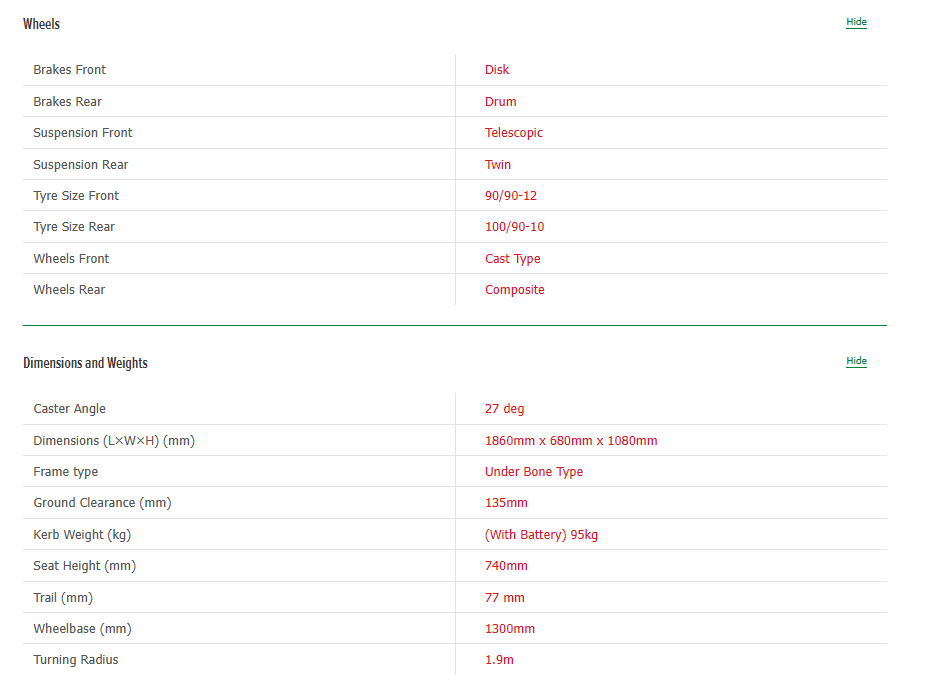
Task: Click the Frame type label
Action: [65, 472]
